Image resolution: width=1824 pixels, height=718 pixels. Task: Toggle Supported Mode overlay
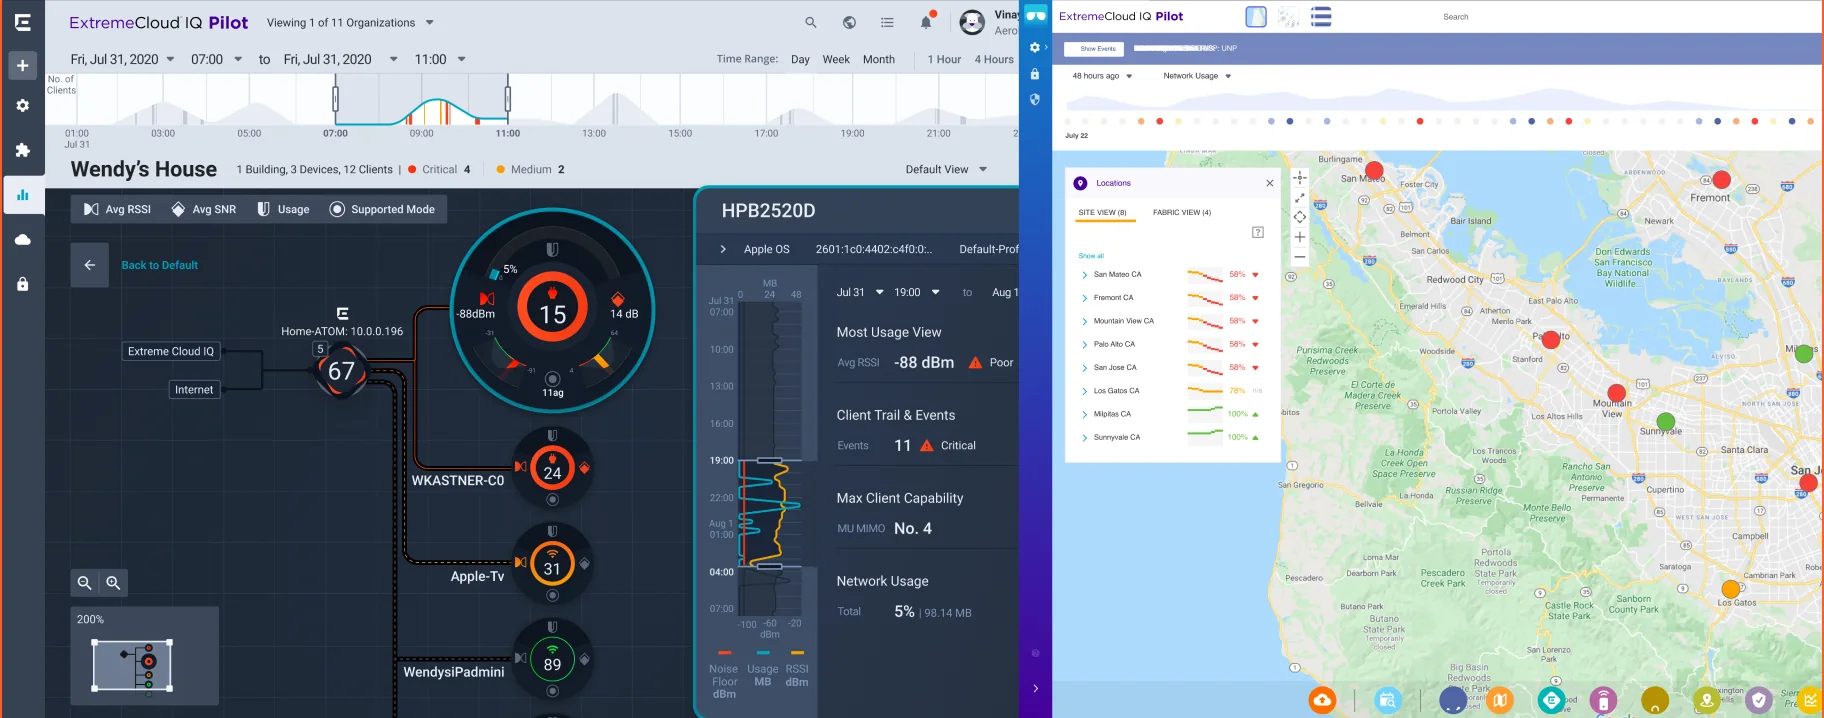coord(382,209)
